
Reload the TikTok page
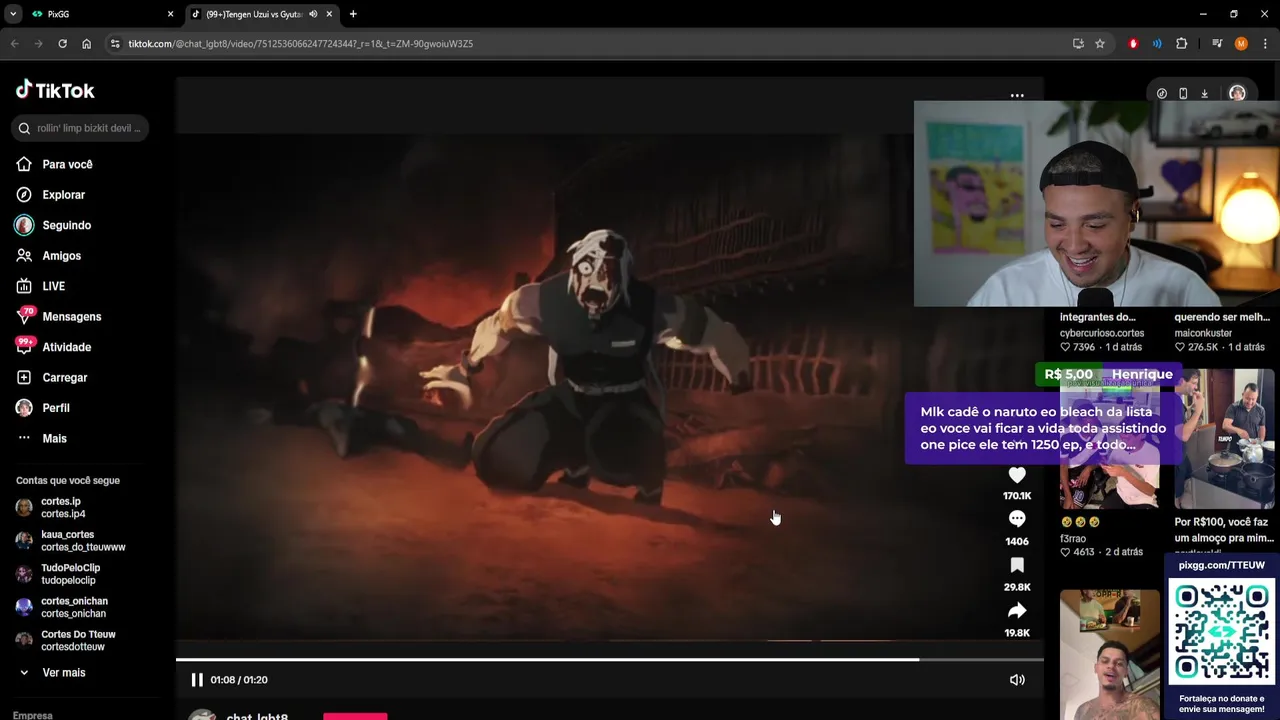(62, 44)
